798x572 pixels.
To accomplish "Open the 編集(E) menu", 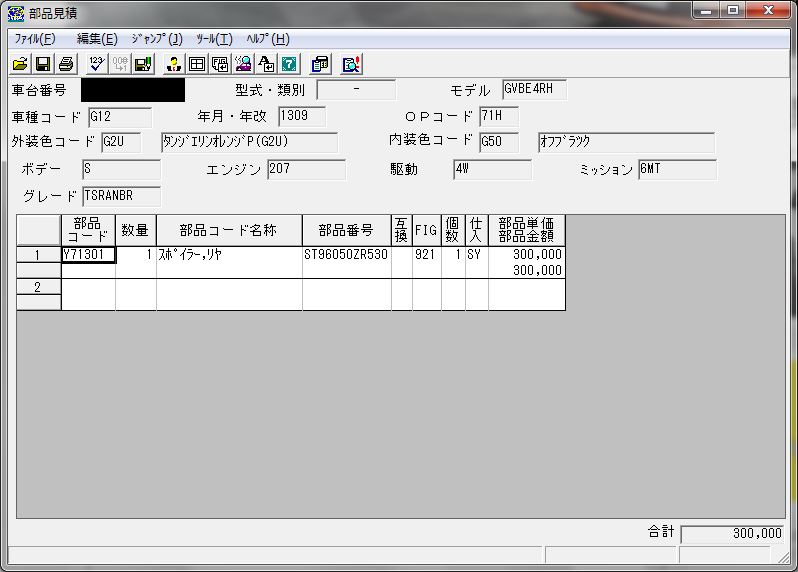I will (97, 39).
